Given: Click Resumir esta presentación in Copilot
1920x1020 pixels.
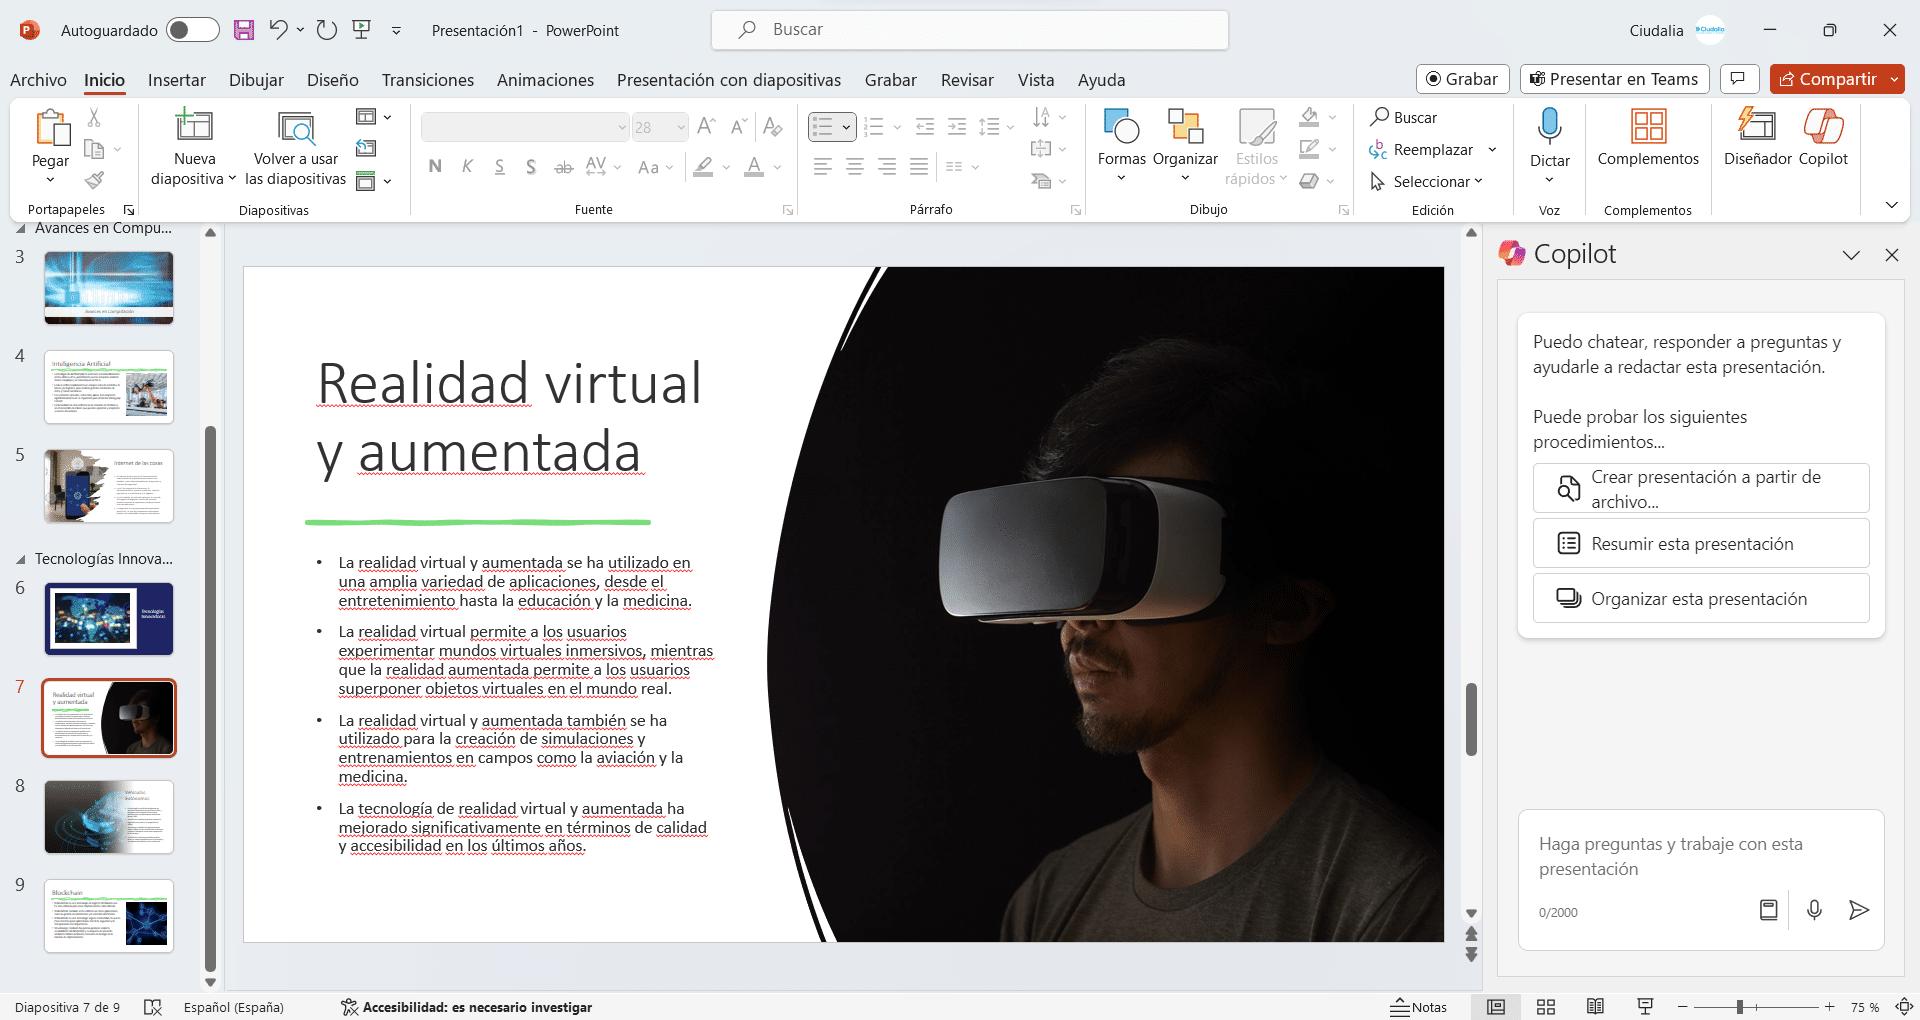Looking at the screenshot, I should point(1700,543).
